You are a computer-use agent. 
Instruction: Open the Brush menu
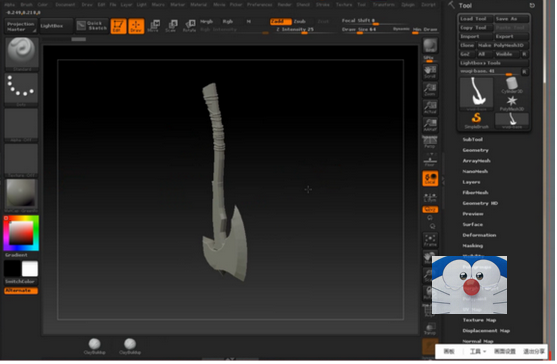pos(27,5)
